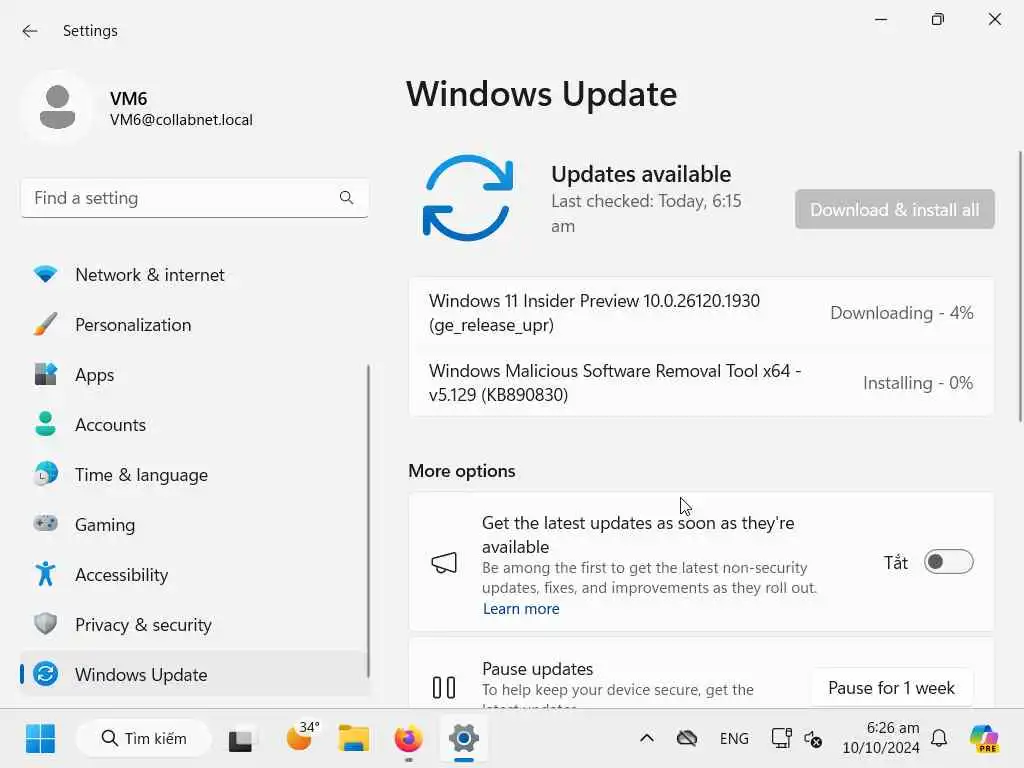
Task: Go to Apps settings
Action: pyautogui.click(x=195, y=375)
